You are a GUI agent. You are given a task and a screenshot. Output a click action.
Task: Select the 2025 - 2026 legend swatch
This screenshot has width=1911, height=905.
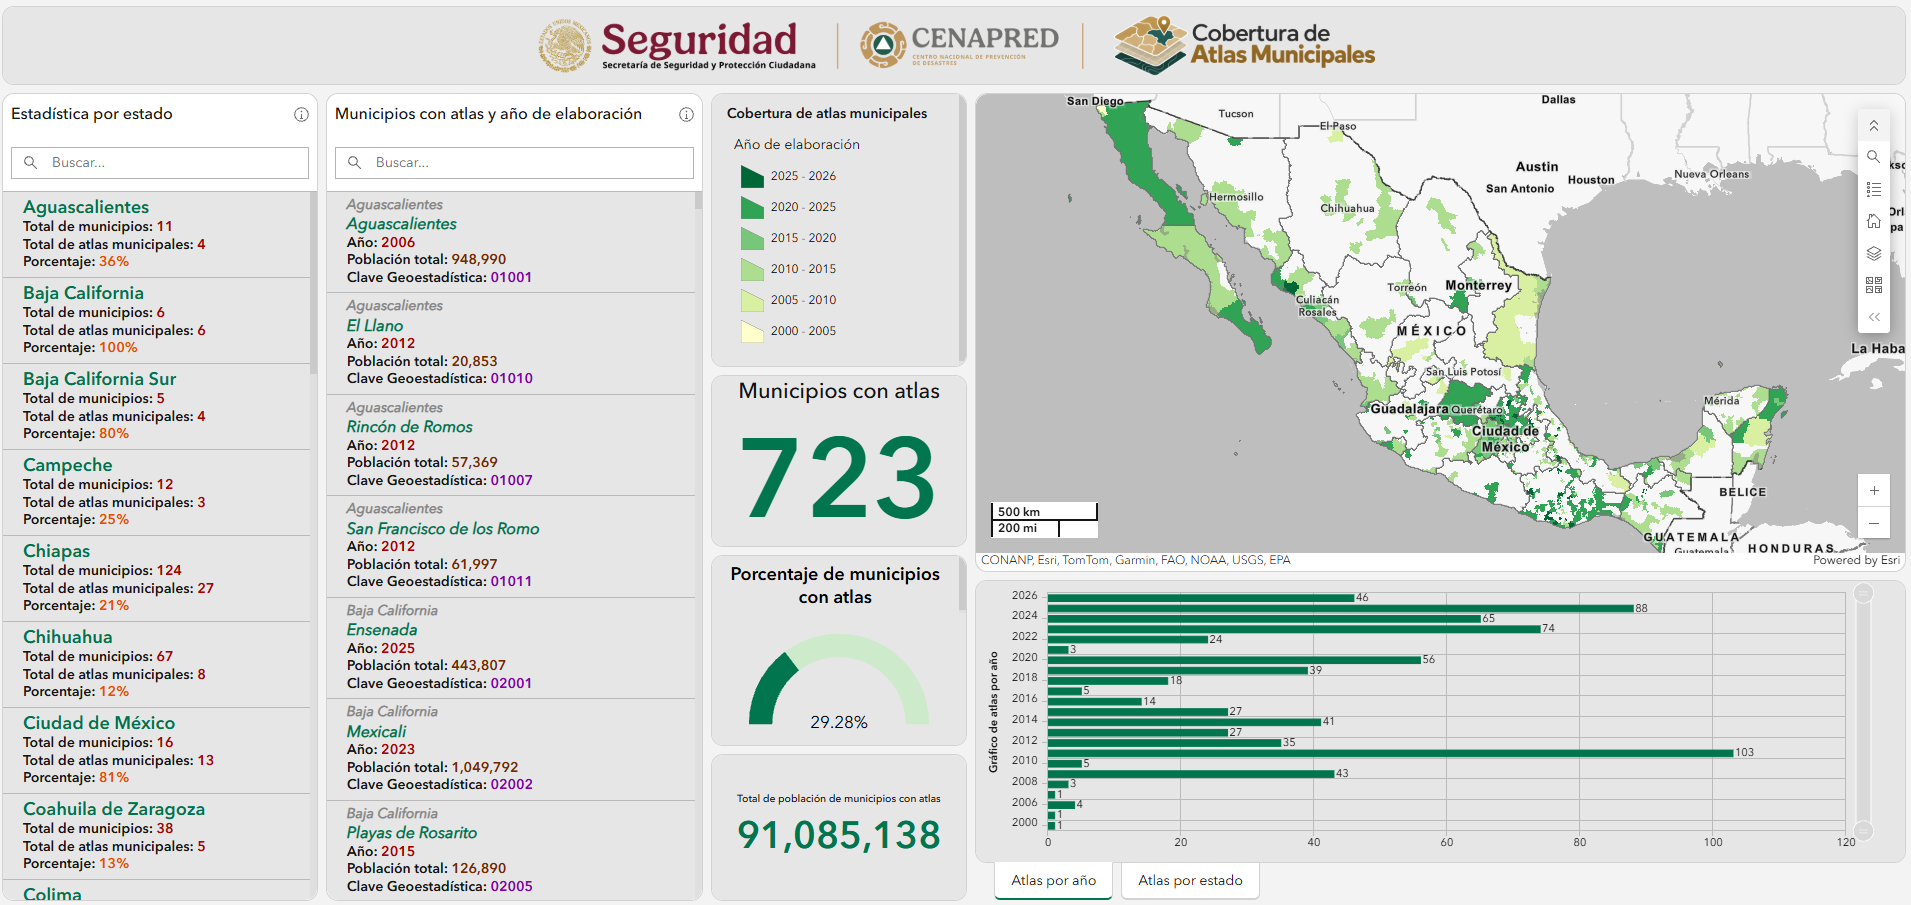[x=752, y=177]
